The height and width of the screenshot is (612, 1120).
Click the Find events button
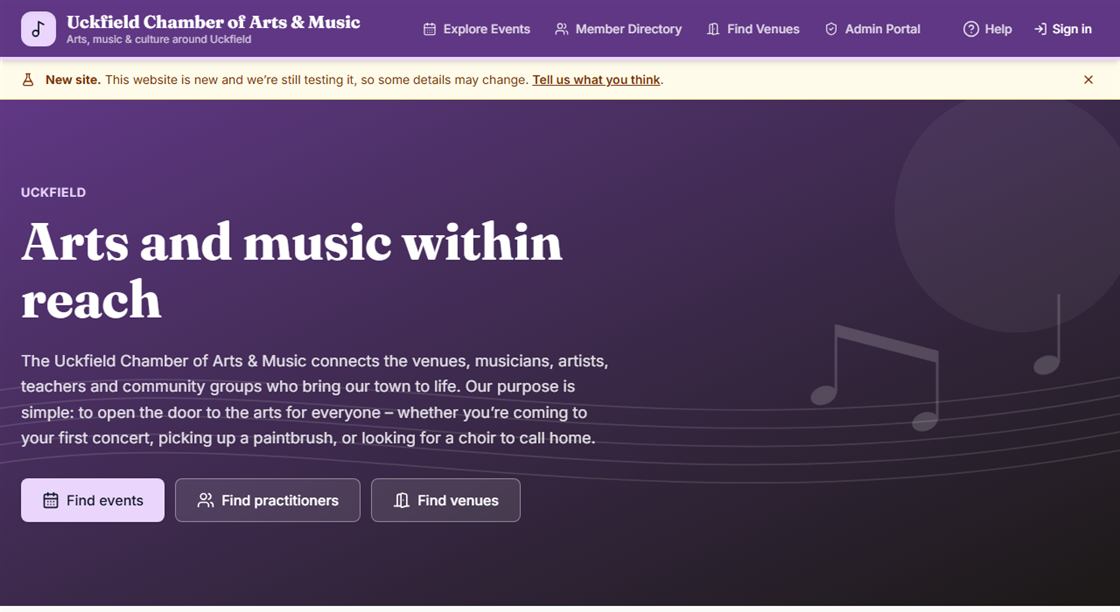93,500
